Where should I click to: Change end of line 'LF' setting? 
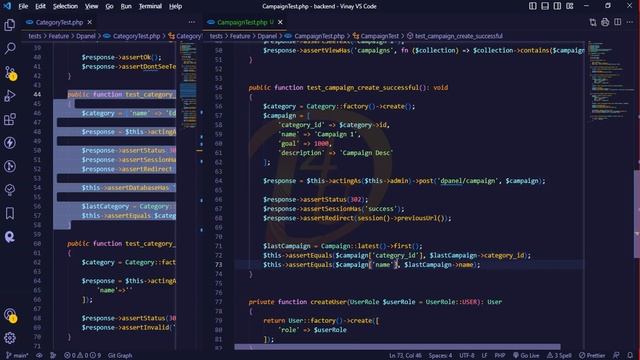tap(484, 356)
